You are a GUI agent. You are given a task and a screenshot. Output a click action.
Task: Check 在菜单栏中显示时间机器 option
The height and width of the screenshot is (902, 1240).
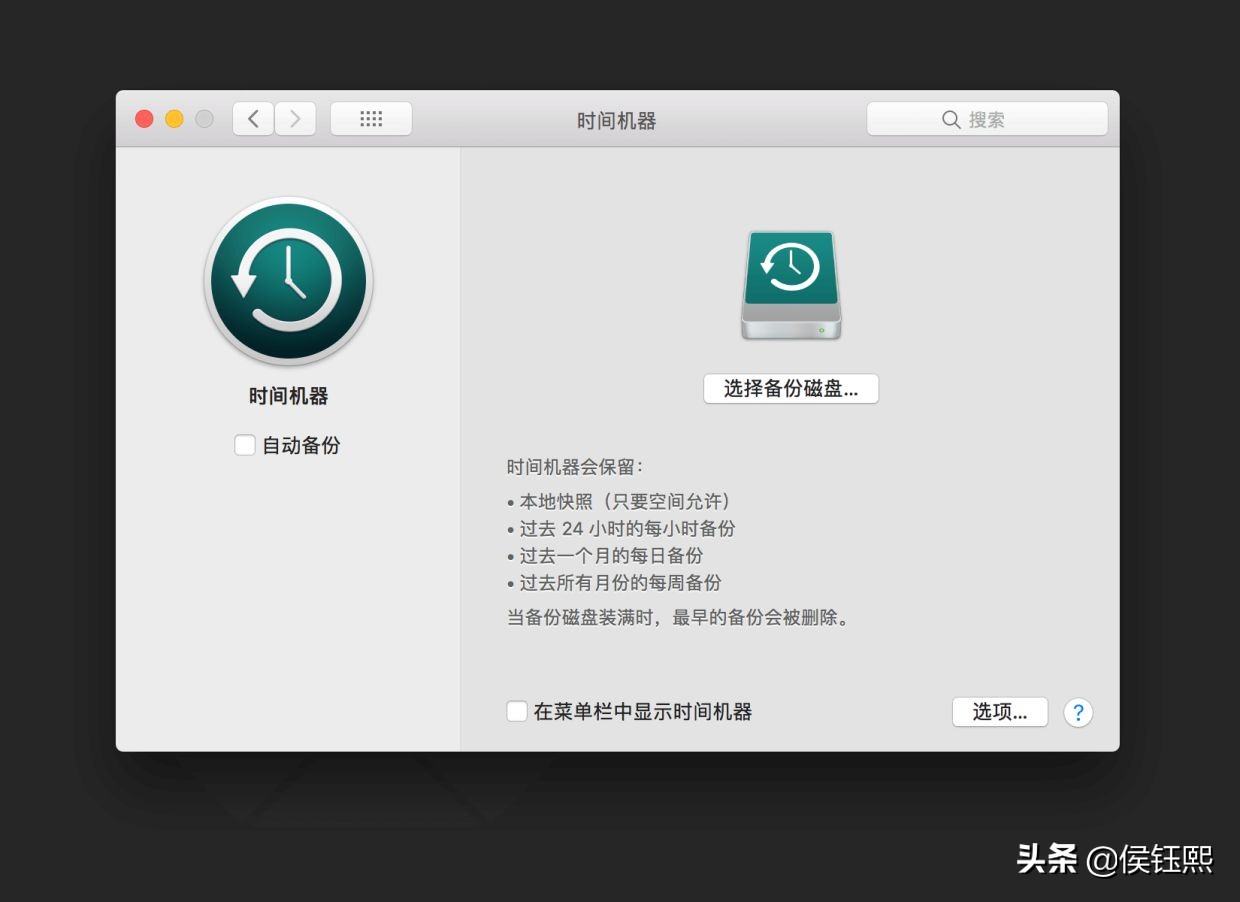pyautogui.click(x=517, y=711)
